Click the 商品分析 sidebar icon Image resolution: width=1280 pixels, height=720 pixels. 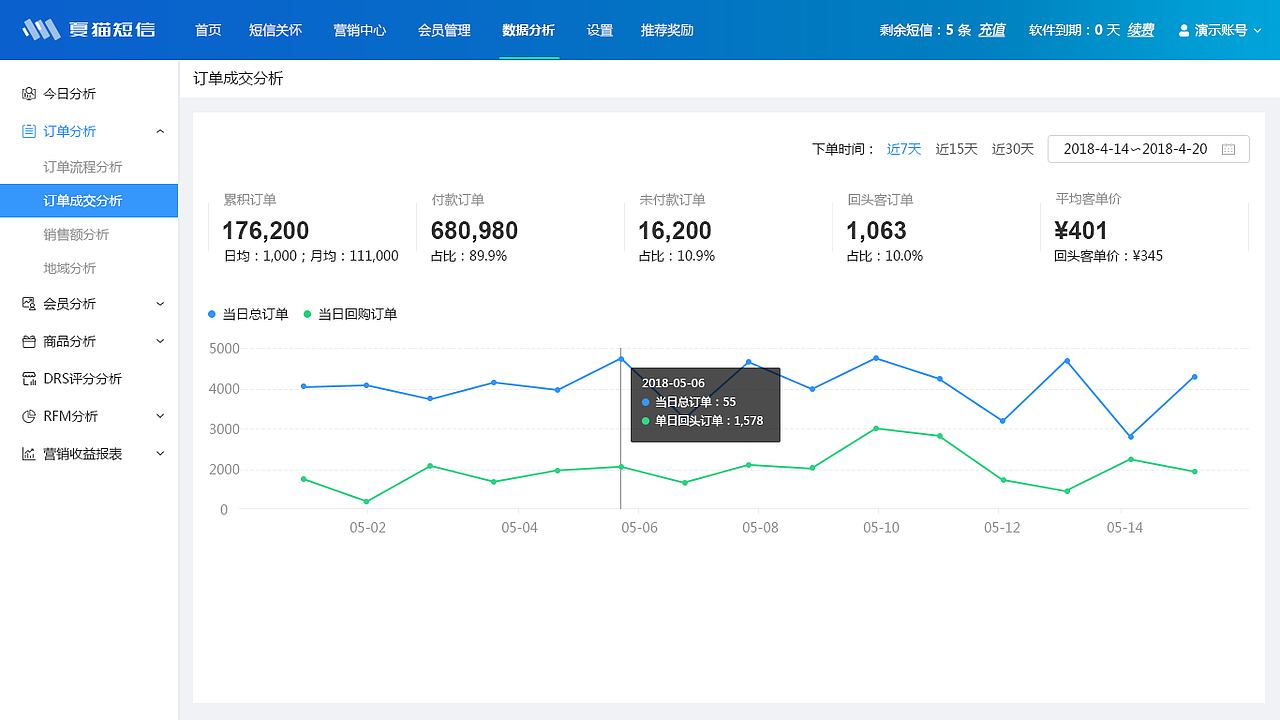pos(31,341)
